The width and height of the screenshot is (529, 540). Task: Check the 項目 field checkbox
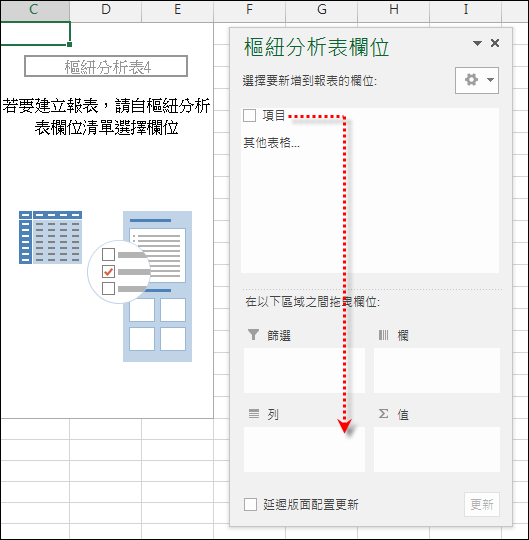pyautogui.click(x=249, y=115)
